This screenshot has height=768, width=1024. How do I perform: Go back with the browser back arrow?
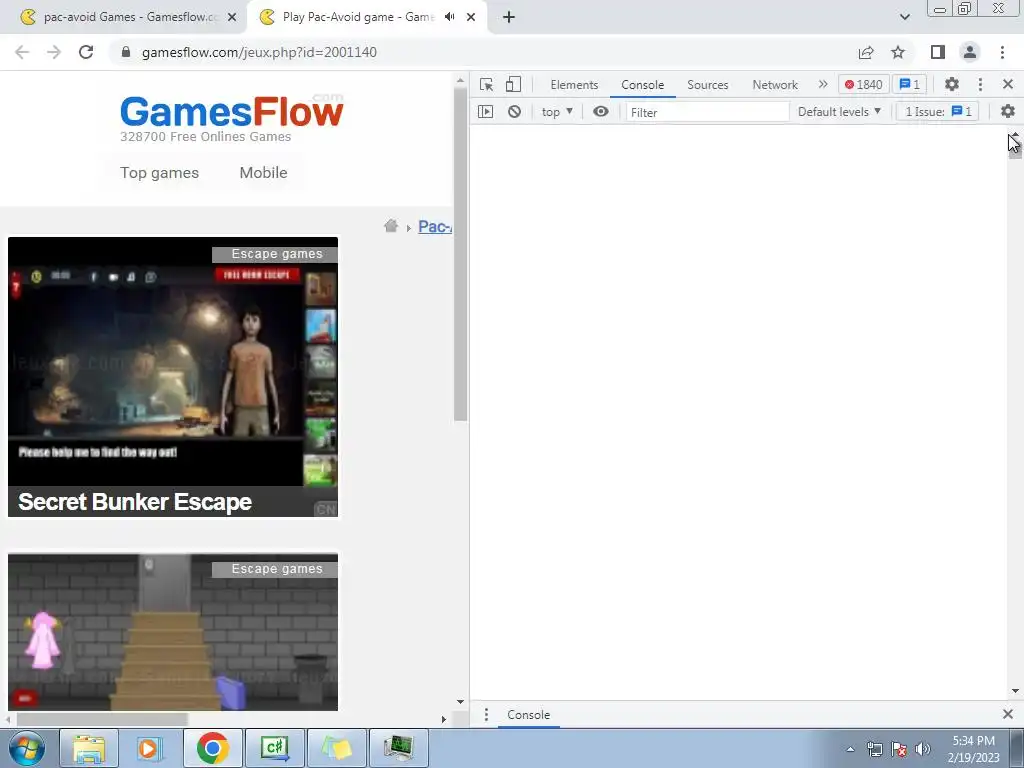[22, 52]
